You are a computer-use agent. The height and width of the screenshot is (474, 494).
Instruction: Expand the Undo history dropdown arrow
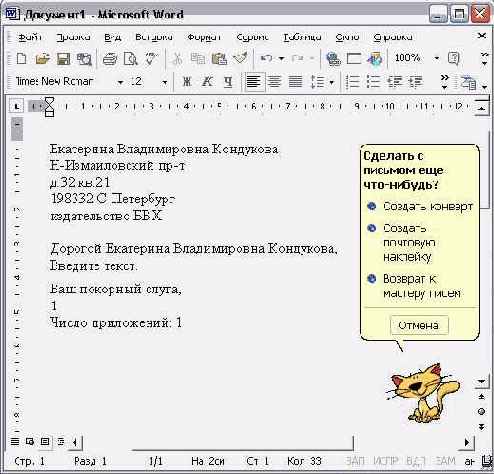coord(281,59)
